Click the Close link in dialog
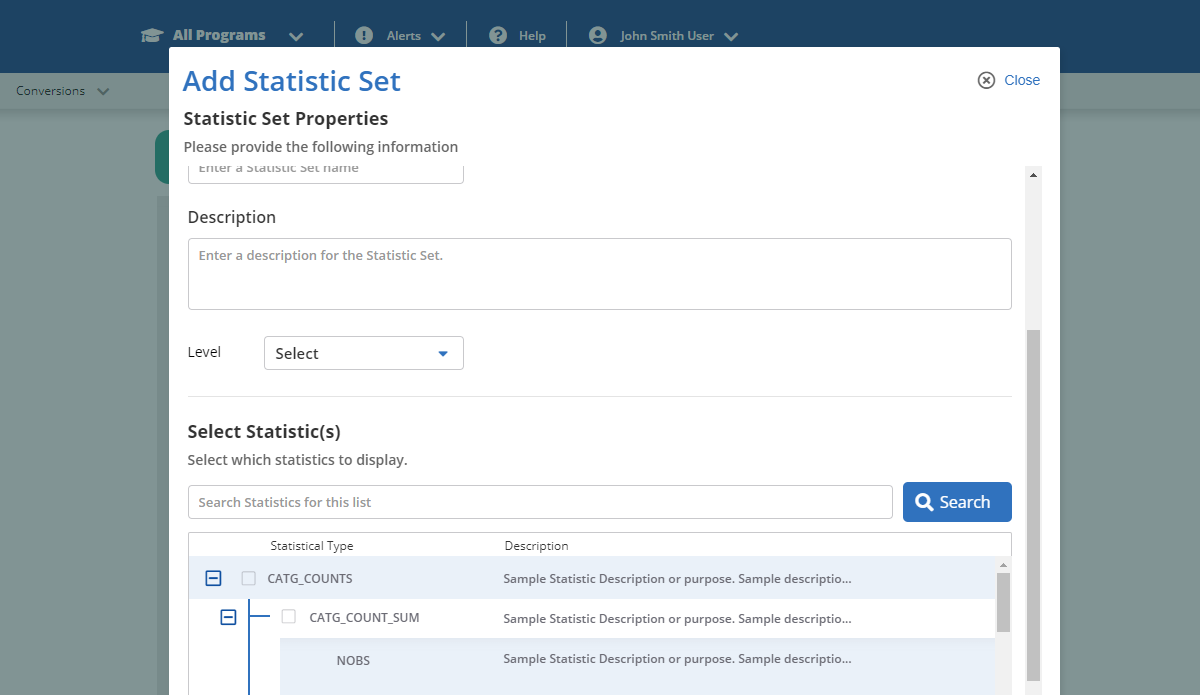This screenshot has width=1200, height=695. tap(1021, 80)
